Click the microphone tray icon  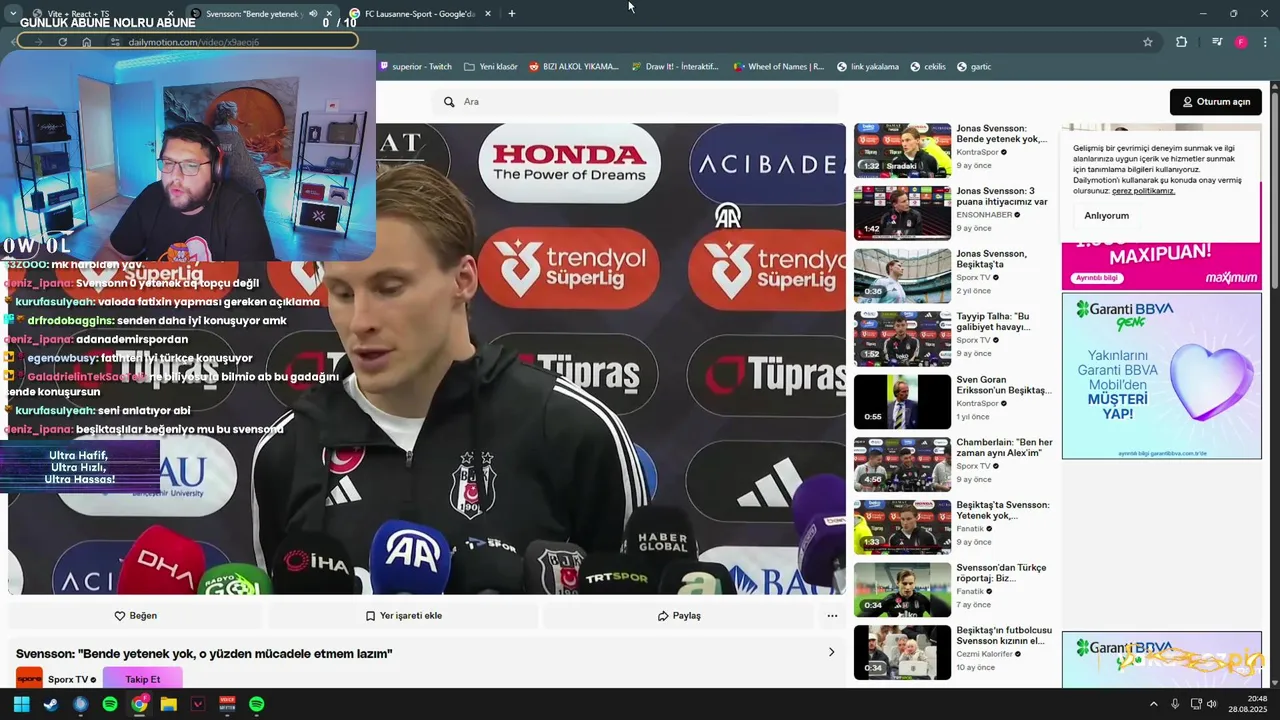[1175, 704]
